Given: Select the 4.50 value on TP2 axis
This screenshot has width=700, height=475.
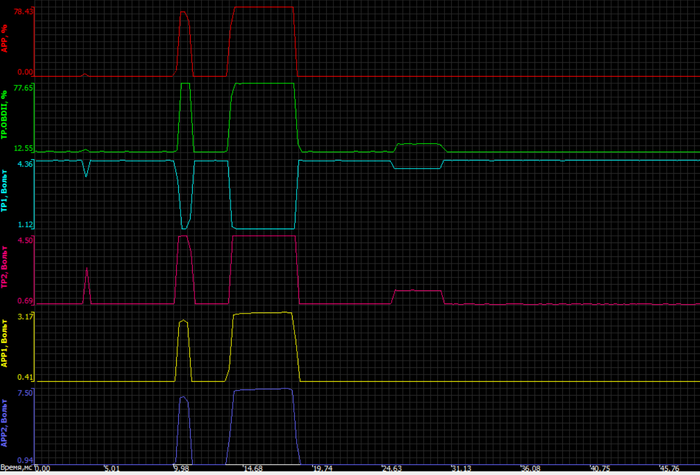Looking at the screenshot, I should [25, 241].
